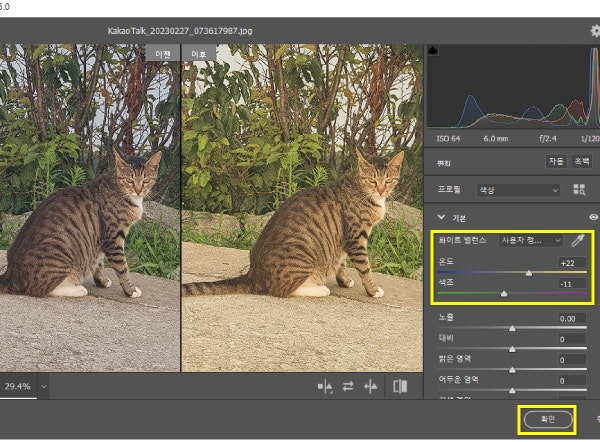Collapse the Basic (기본) panel
This screenshot has width=600, height=442.
tap(441, 217)
